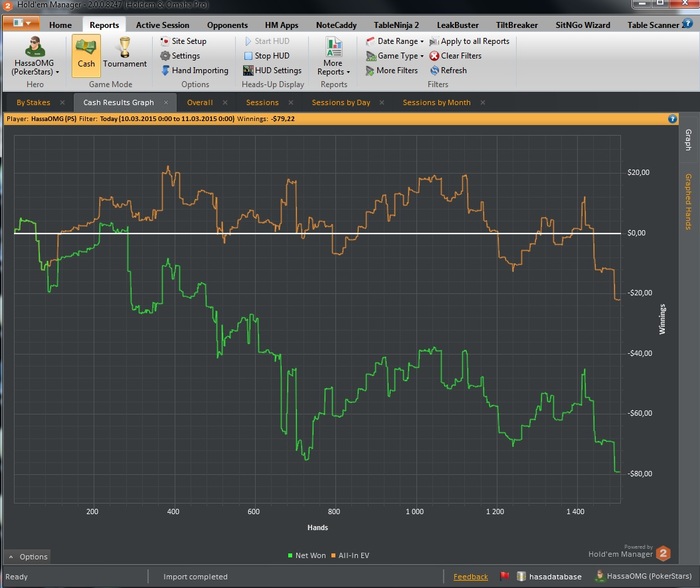This screenshot has height=588, width=700.
Task: Close the By Stakes tab
Action: [62, 102]
